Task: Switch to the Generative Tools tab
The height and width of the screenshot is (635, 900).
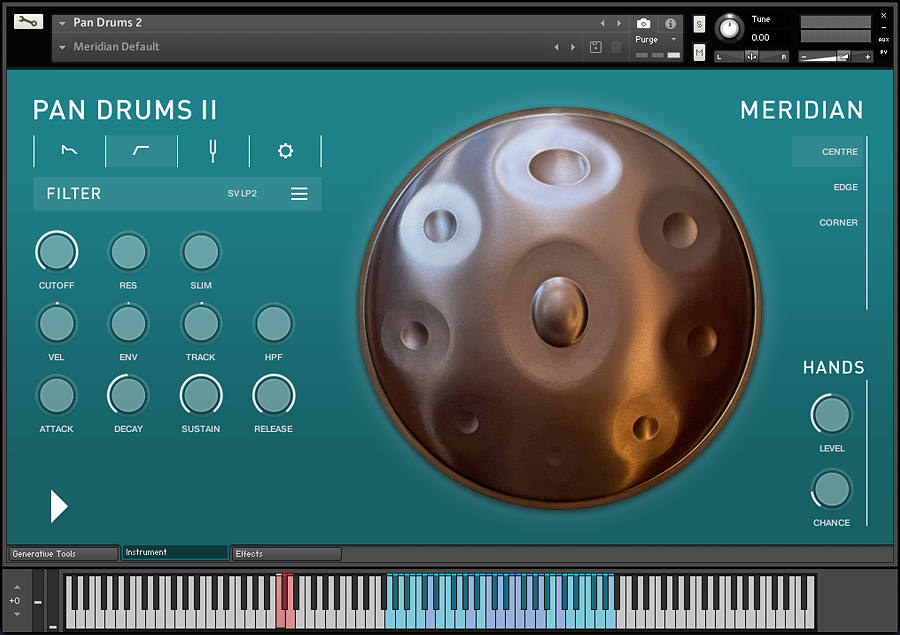Action: point(63,554)
